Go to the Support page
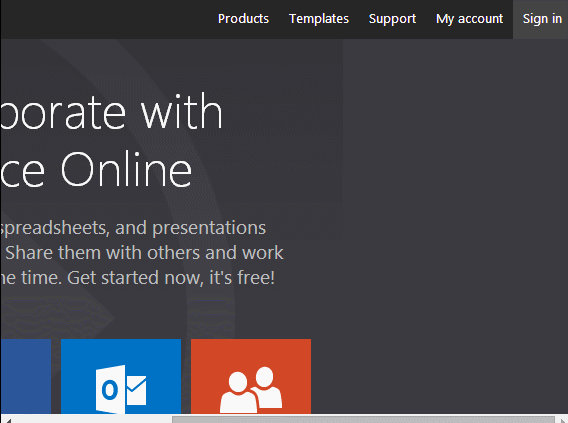 click(x=392, y=19)
